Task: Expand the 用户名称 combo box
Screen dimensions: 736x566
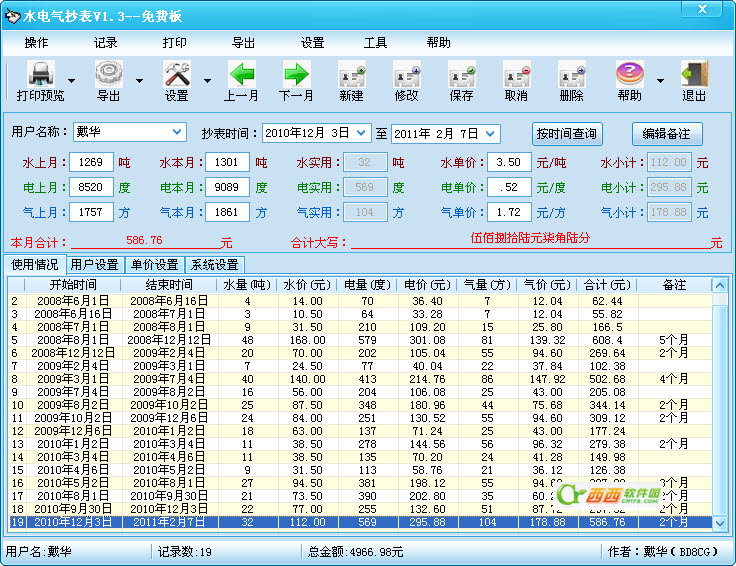Action: (178, 132)
